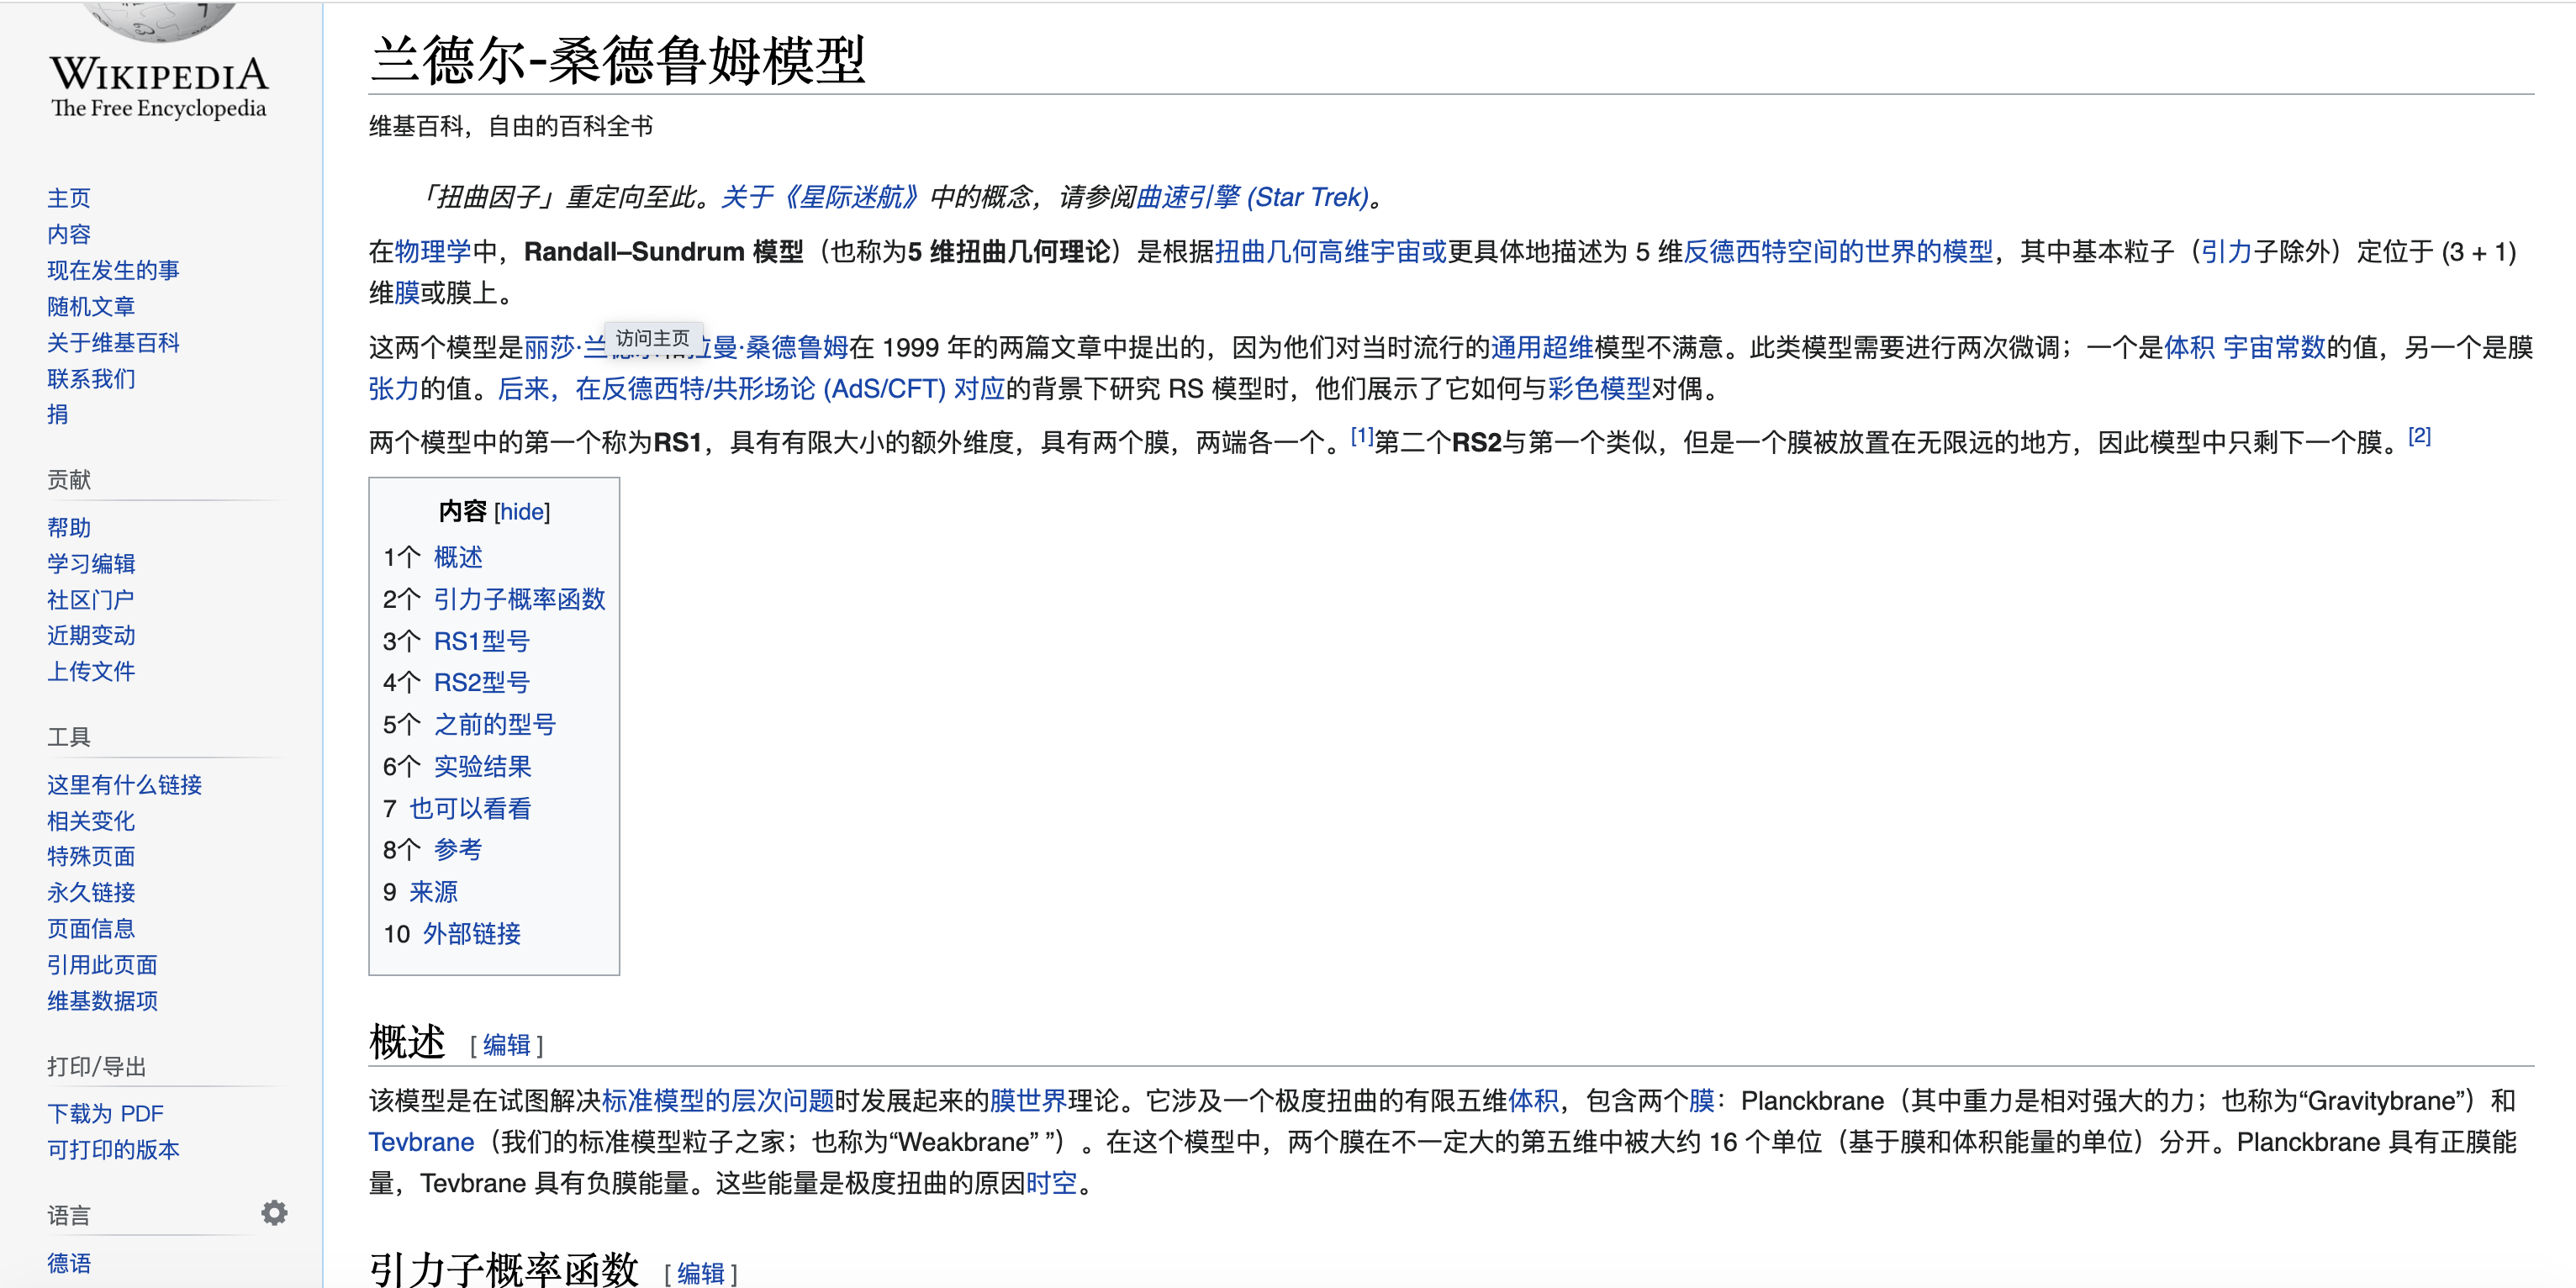Open the 帮助 page
The image size is (2576, 1288).
[x=68, y=527]
